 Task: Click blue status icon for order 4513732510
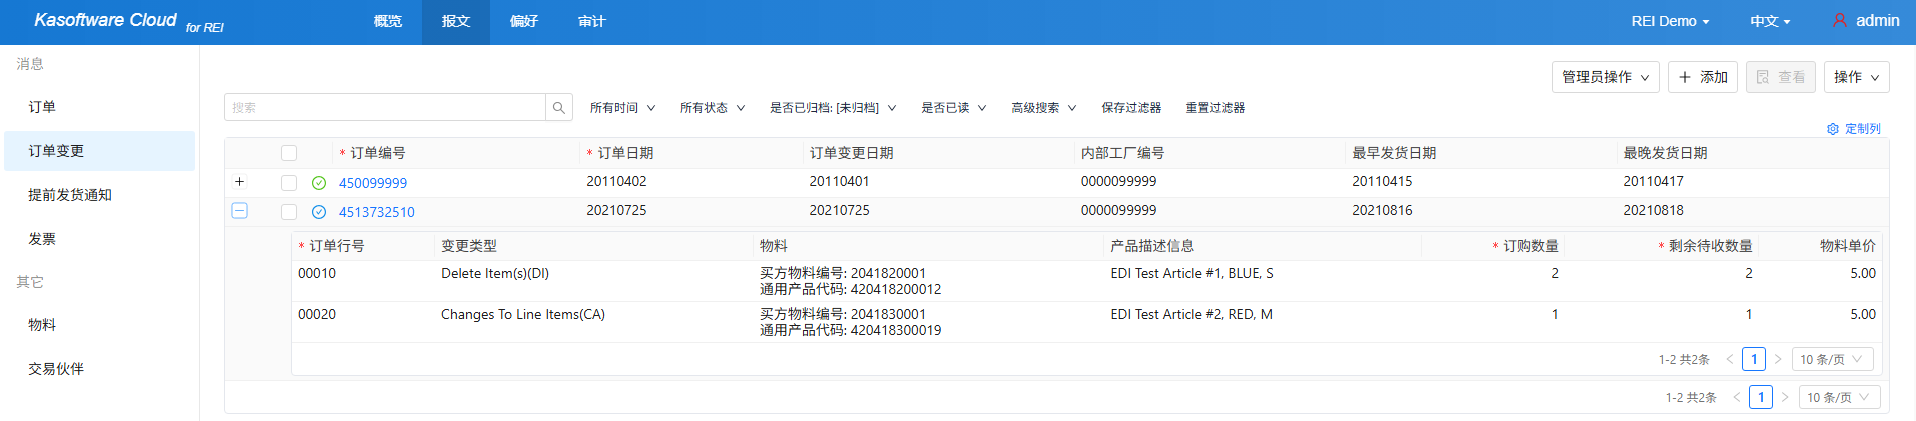coord(319,212)
